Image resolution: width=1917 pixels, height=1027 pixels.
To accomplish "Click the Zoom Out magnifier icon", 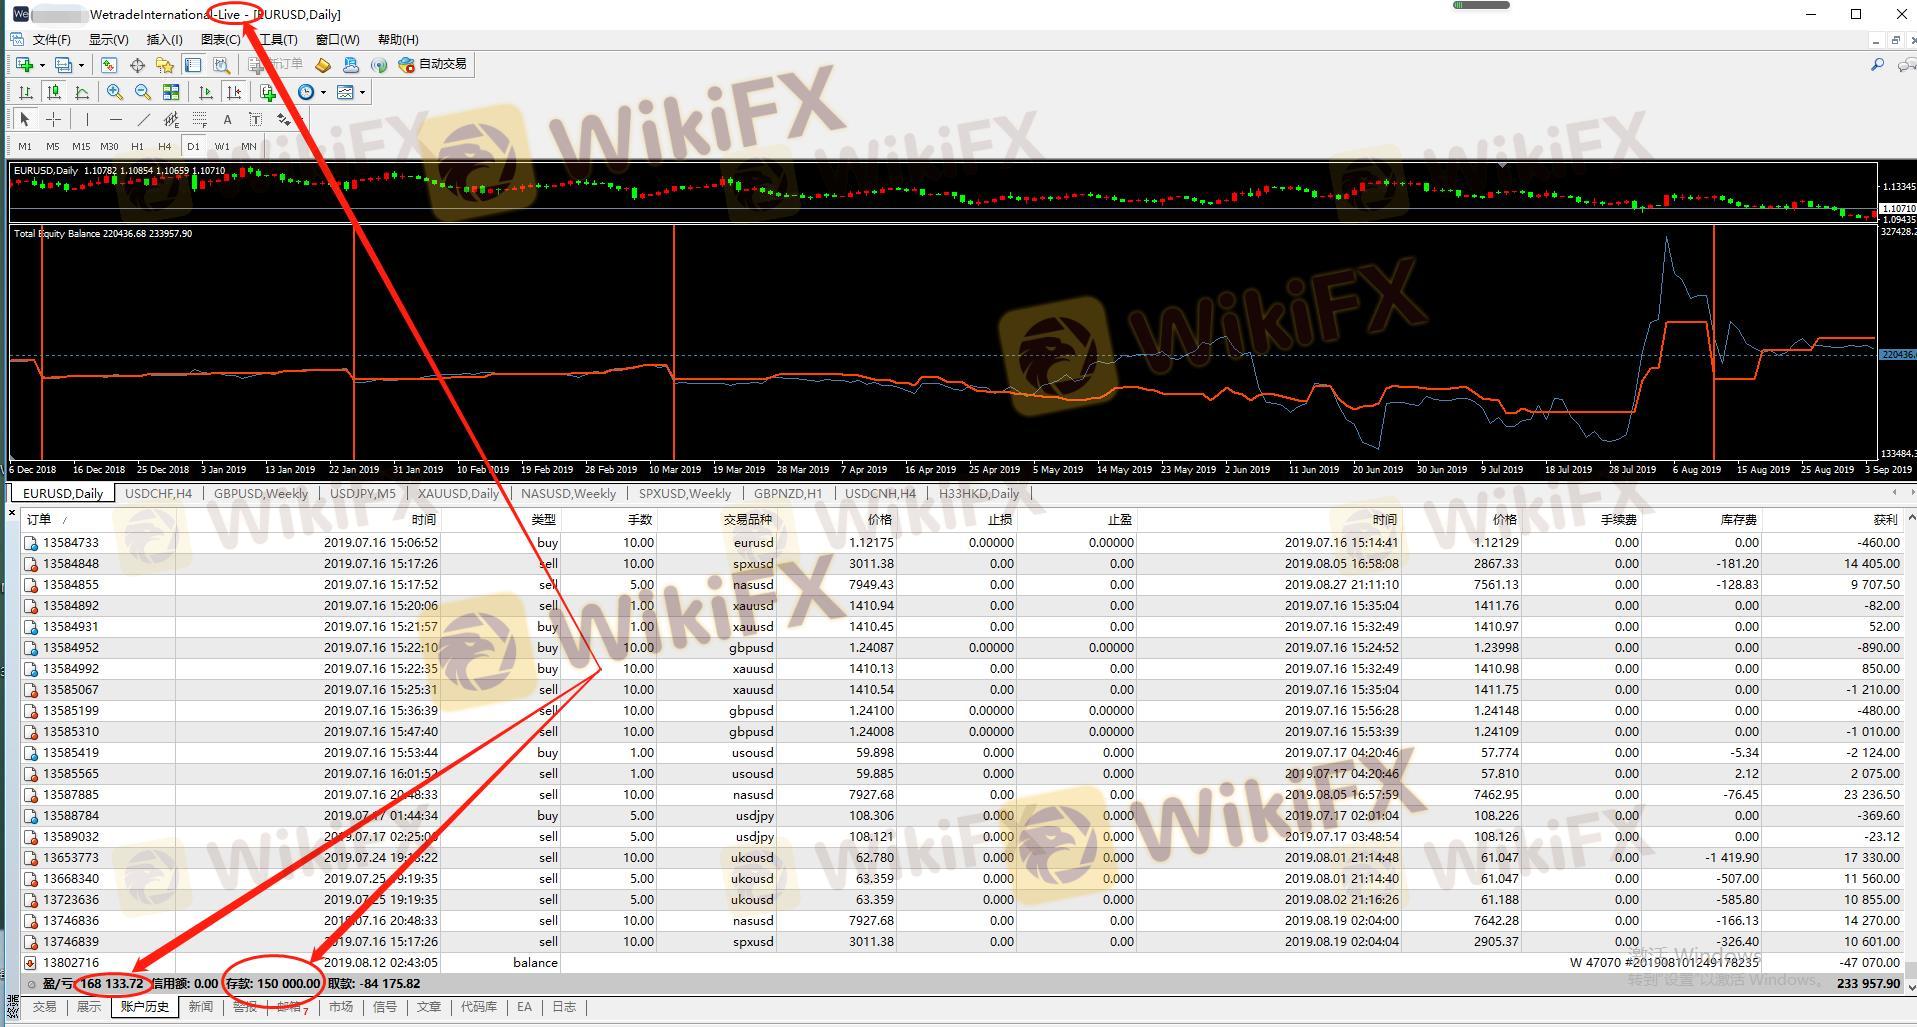I will pyautogui.click(x=143, y=92).
